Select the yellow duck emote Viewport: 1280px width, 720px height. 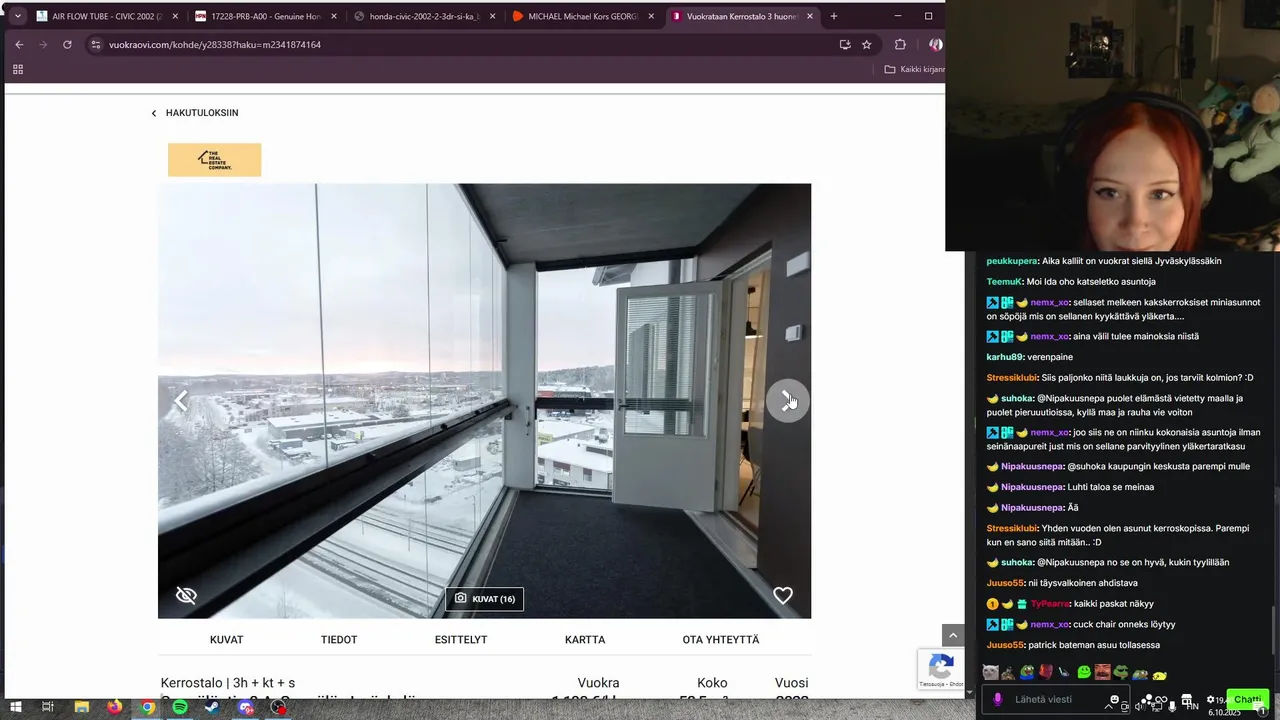[x=1159, y=675]
